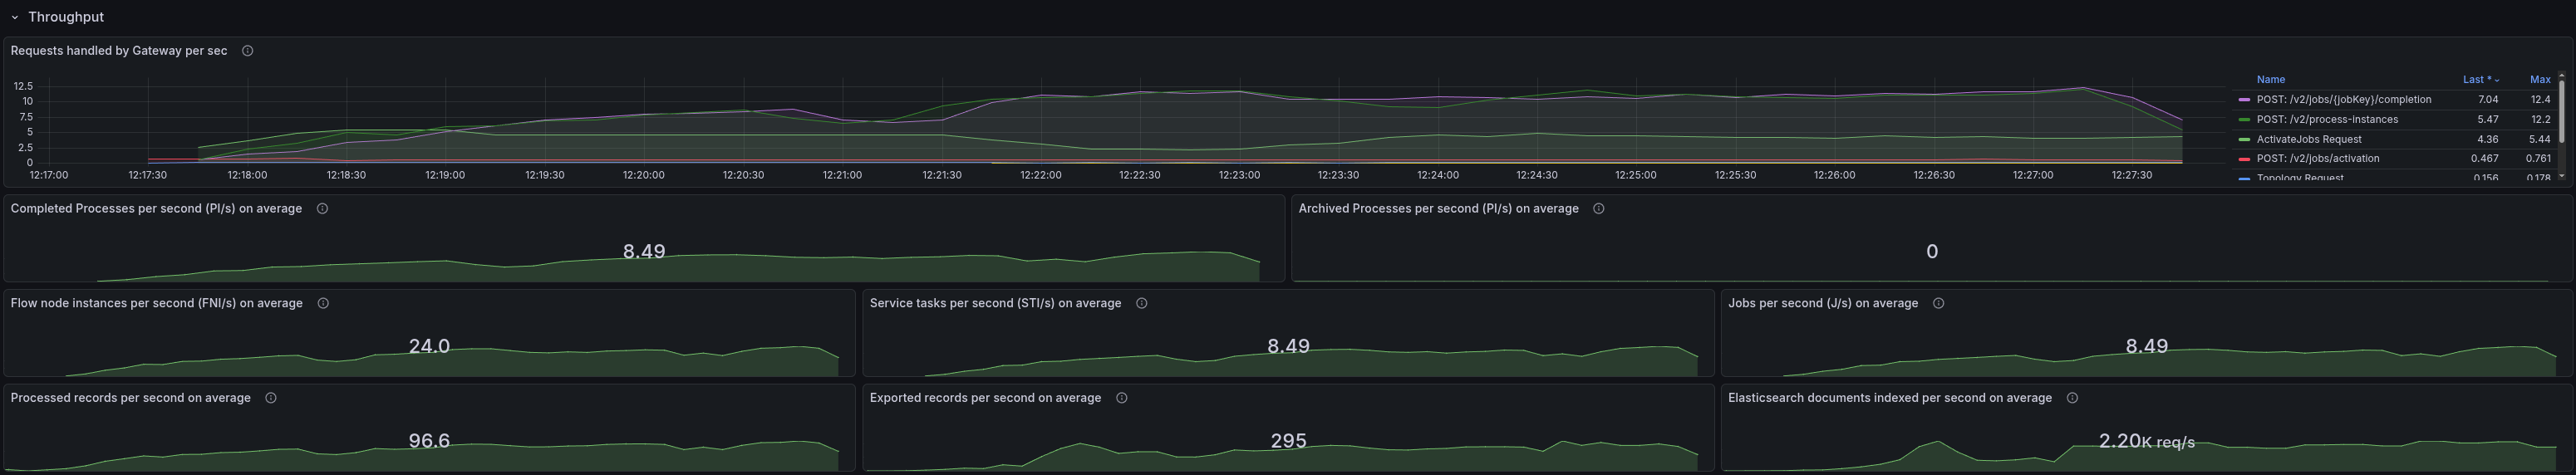The image size is (2576, 475).
Task: Open info icon for Elasticsearch documents indexed
Action: [2072, 398]
